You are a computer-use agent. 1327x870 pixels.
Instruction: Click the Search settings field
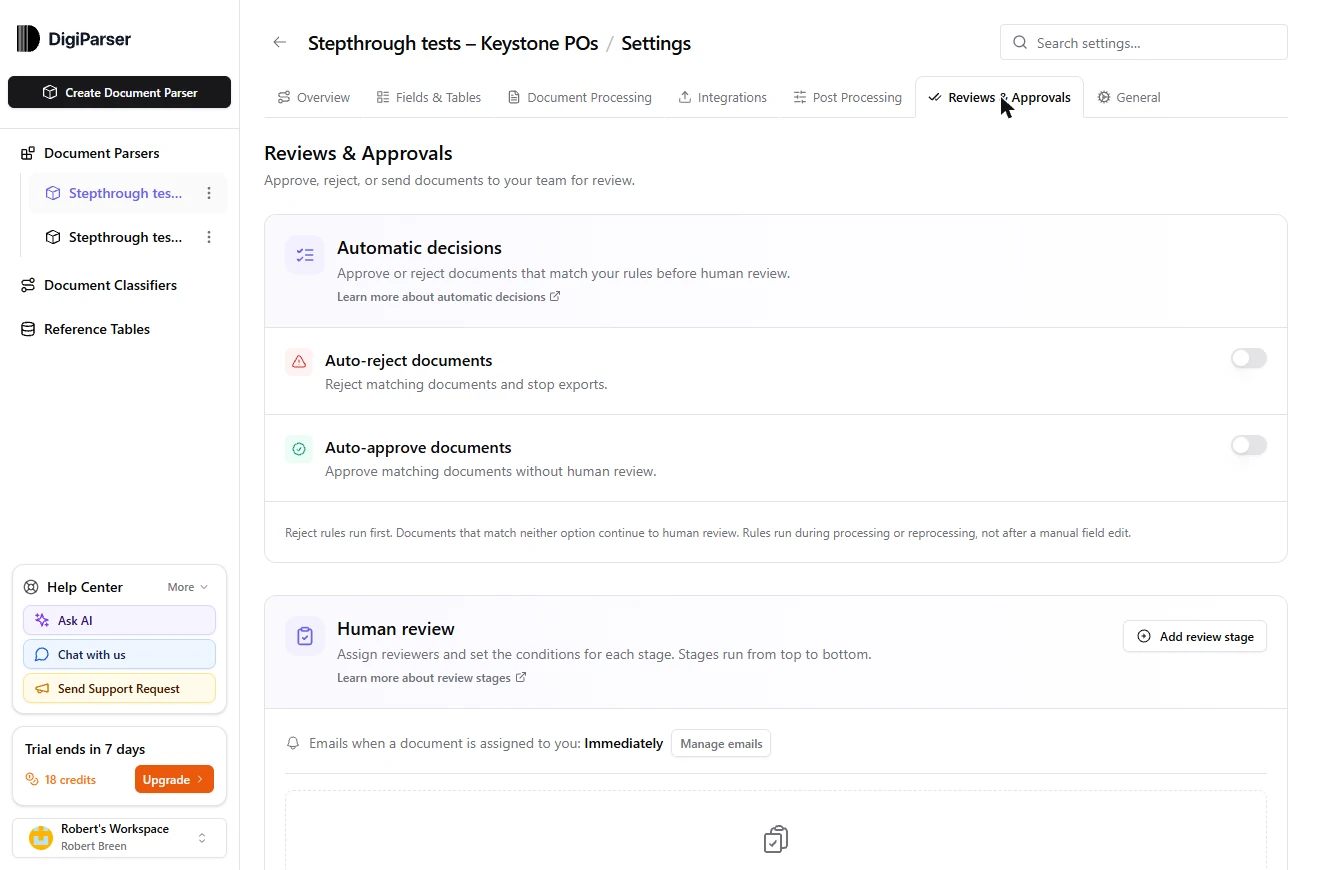pos(1144,43)
